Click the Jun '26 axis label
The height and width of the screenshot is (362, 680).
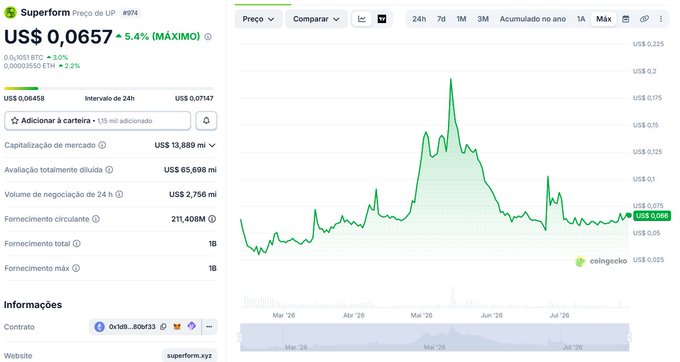(491, 315)
